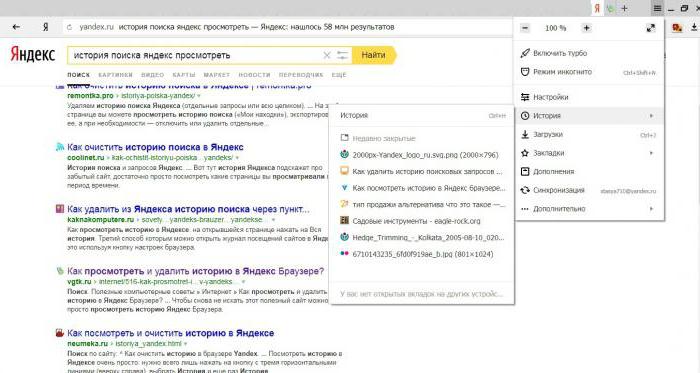
Task: Expand the История submenu arrow
Action: coord(651,116)
